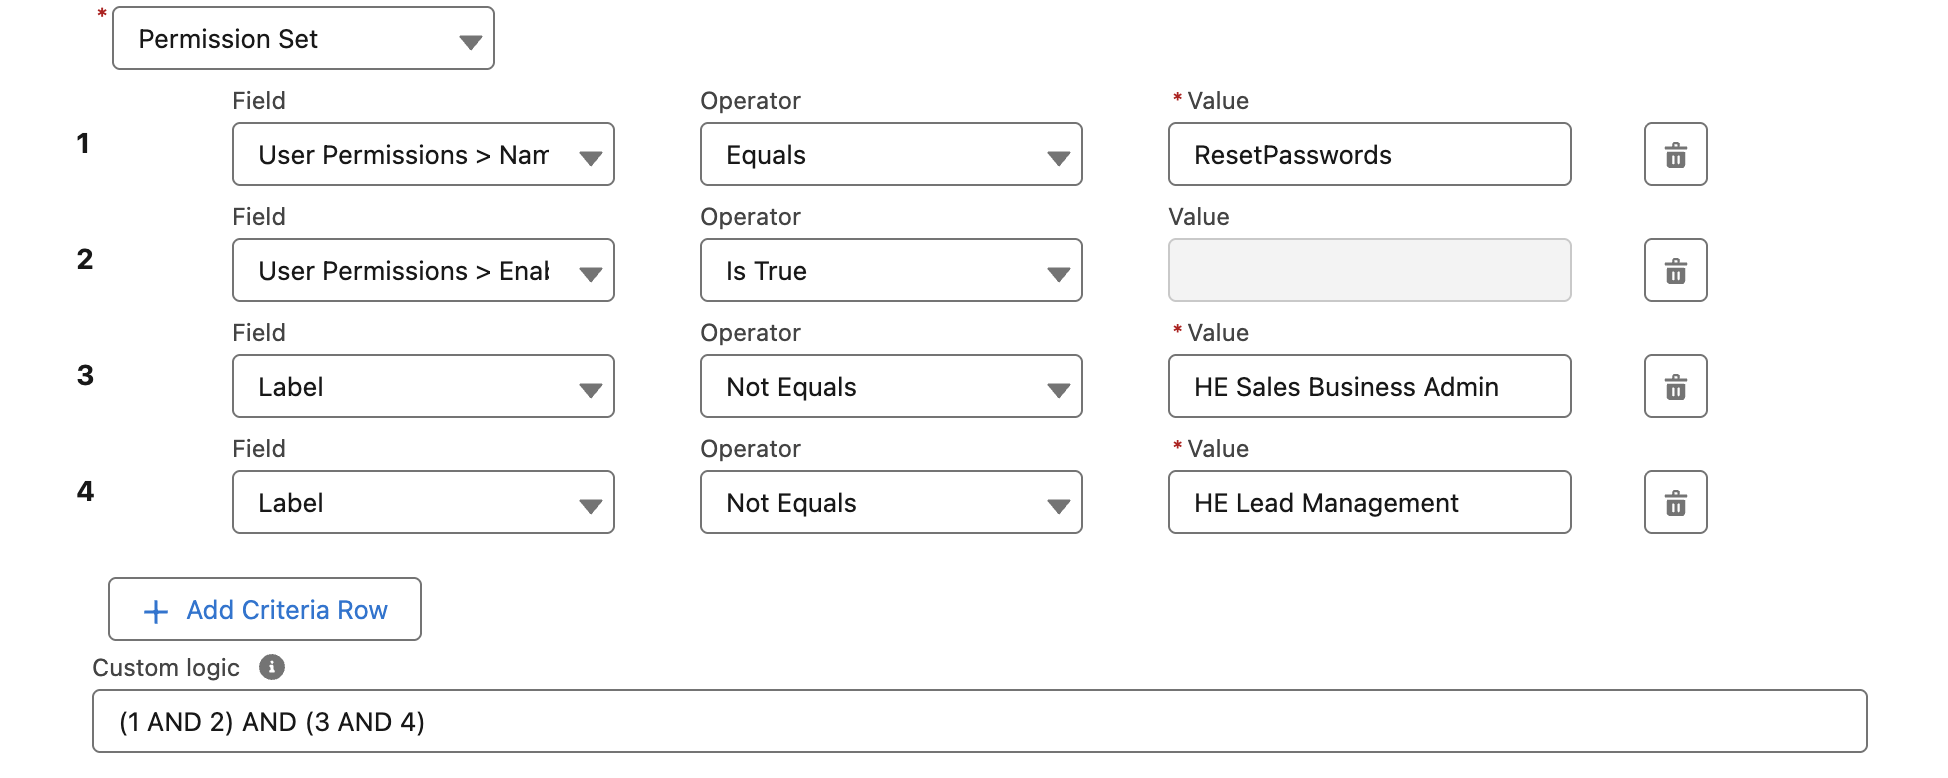The height and width of the screenshot is (778, 1948).
Task: Open the User Permissions > Enabled field dropdown
Action: pyautogui.click(x=423, y=270)
